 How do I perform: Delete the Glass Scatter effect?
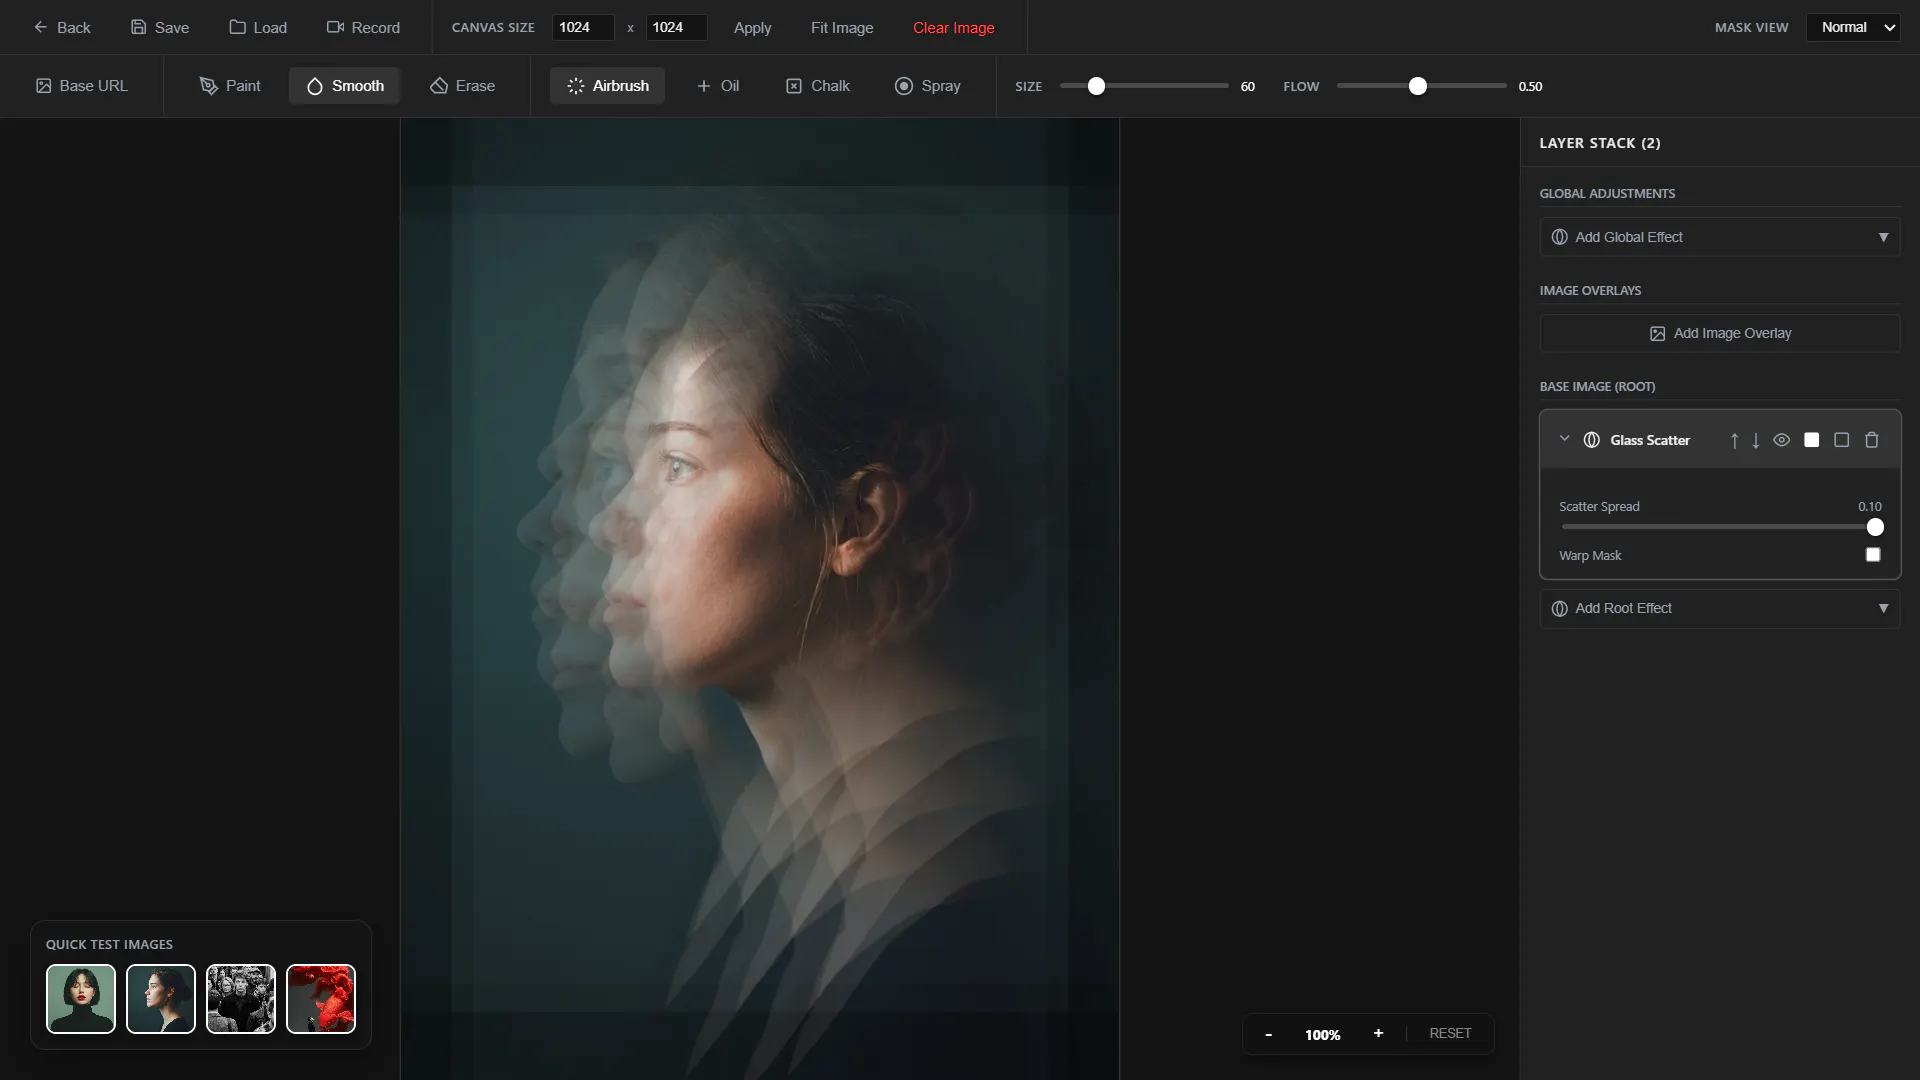(1871, 440)
